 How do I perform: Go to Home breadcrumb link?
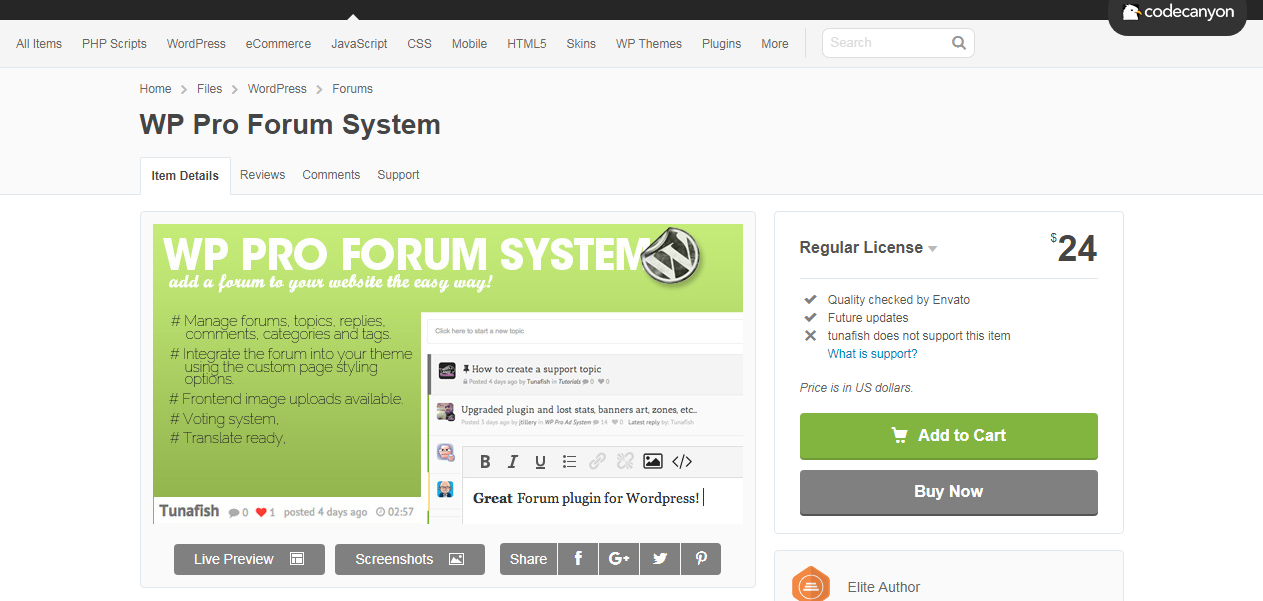[x=155, y=89]
